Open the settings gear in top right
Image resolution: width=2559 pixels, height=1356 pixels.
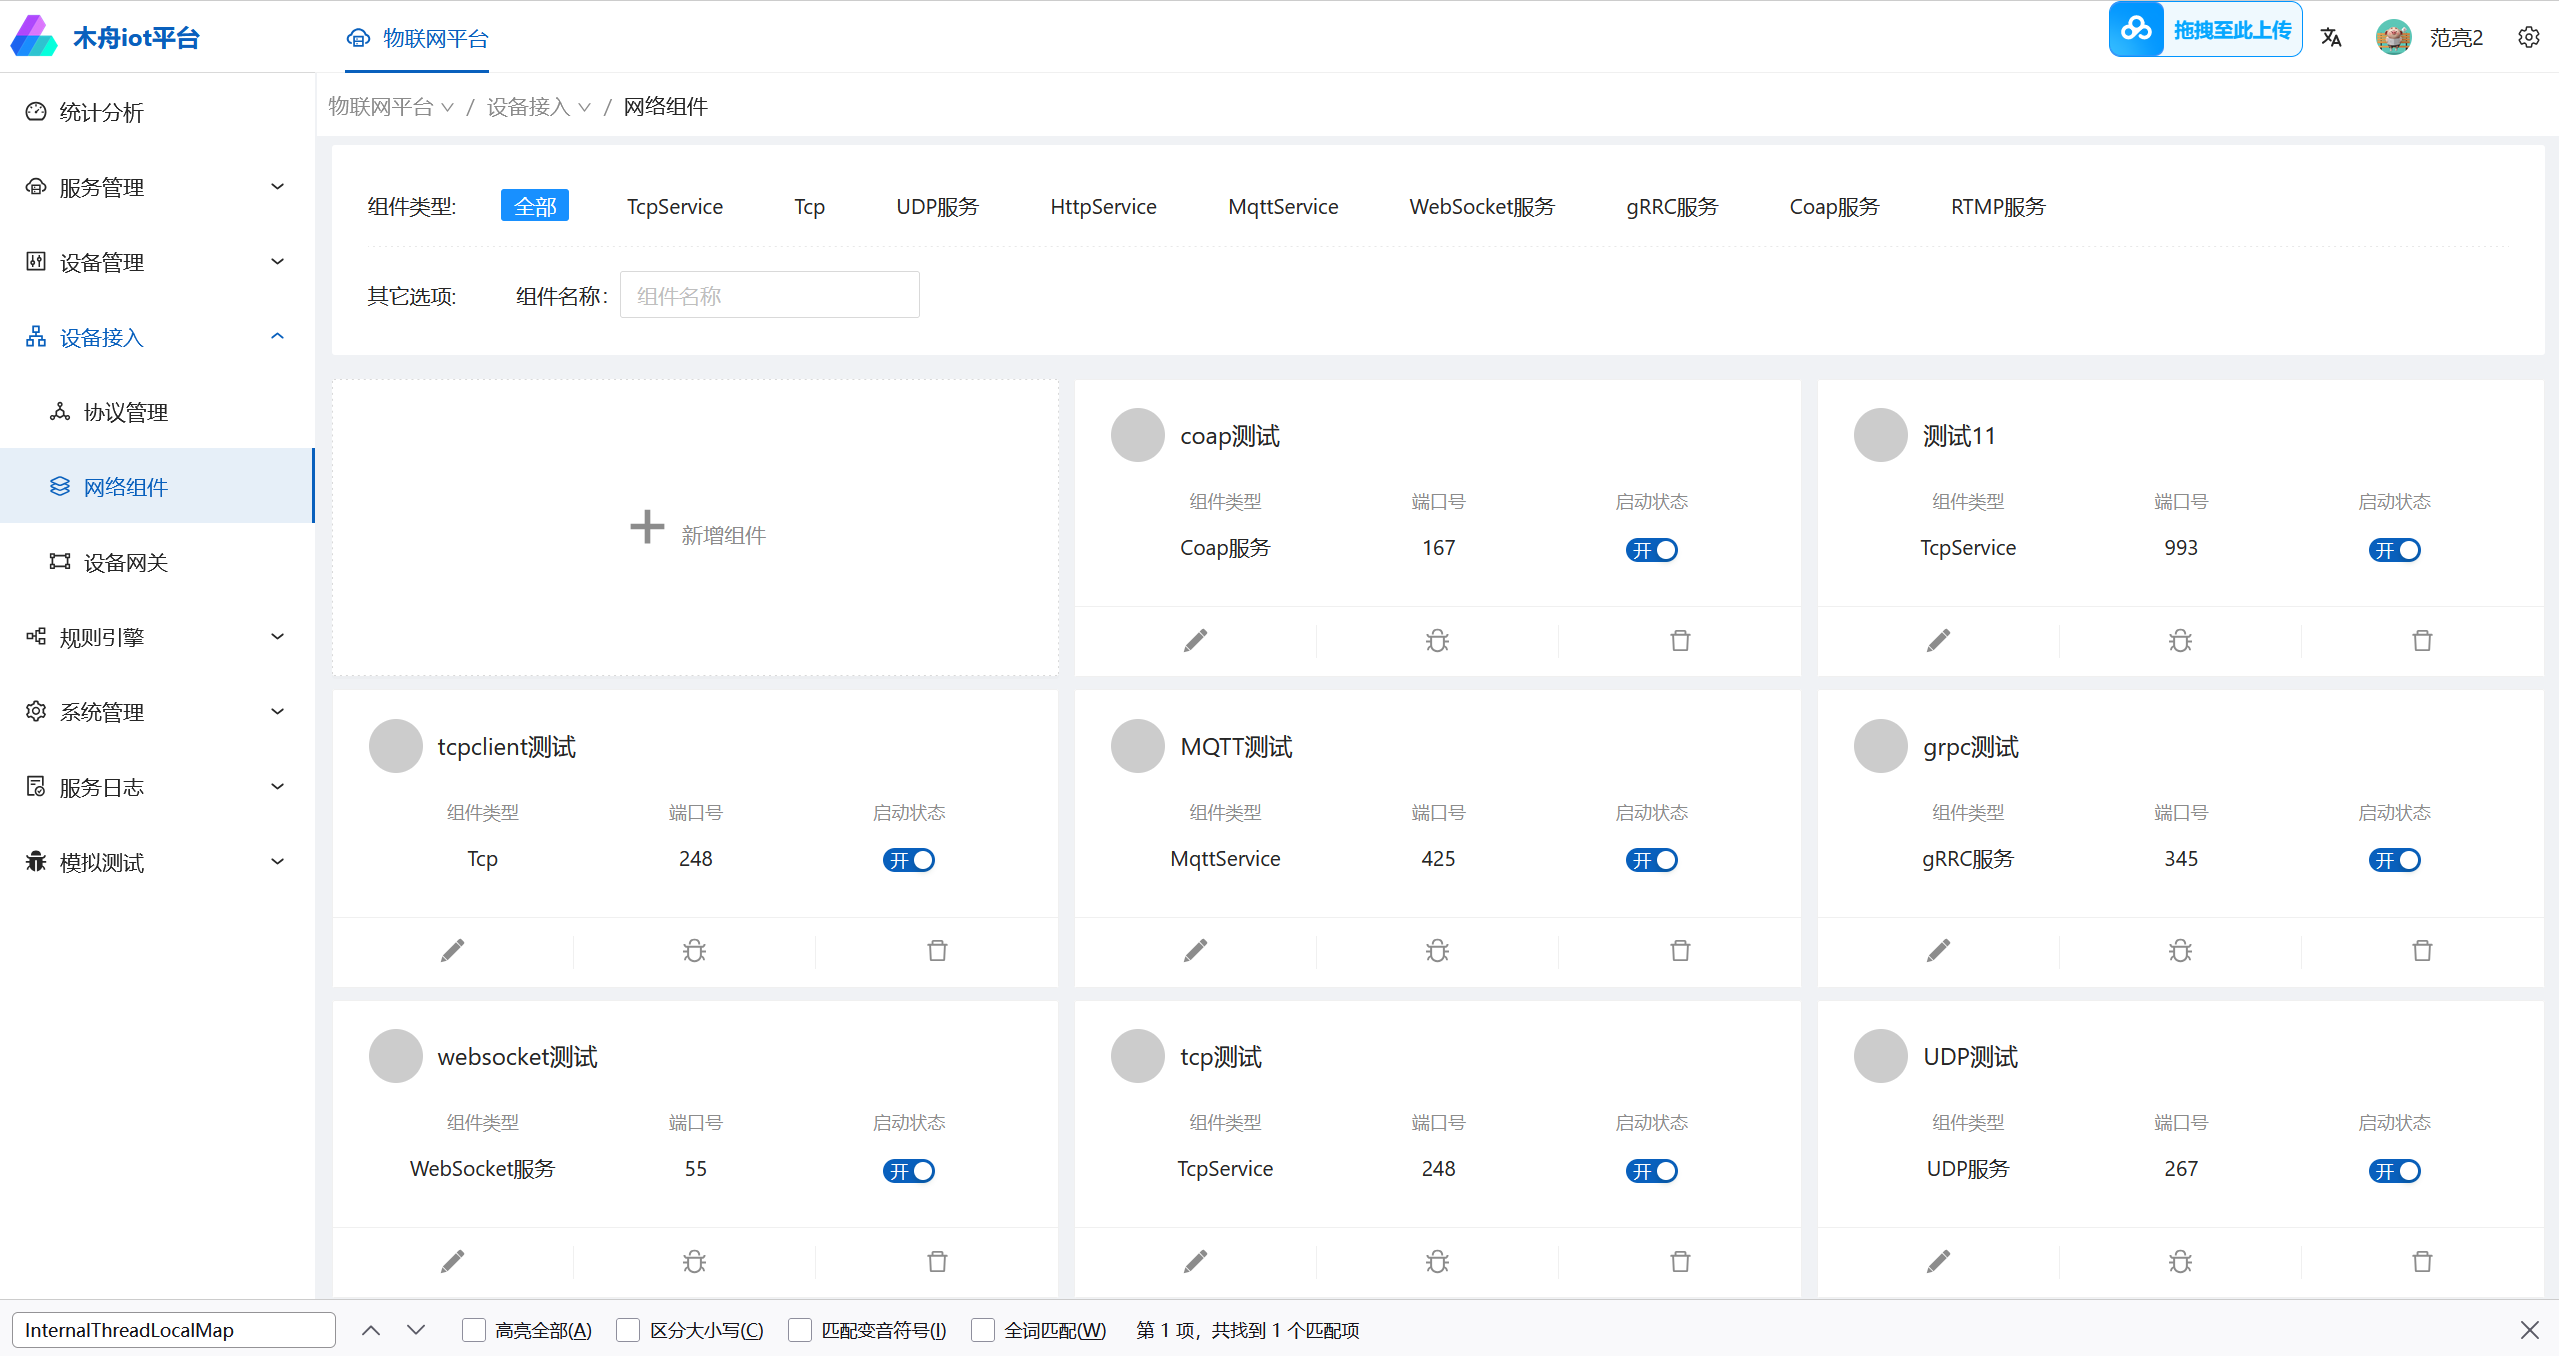2529,38
